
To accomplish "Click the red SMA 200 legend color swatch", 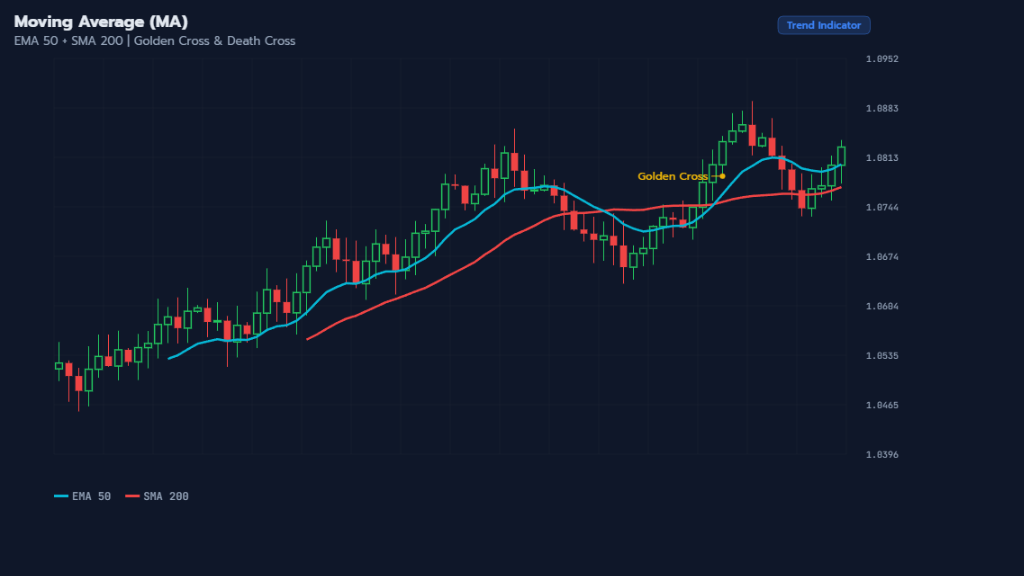I will [x=131, y=496].
